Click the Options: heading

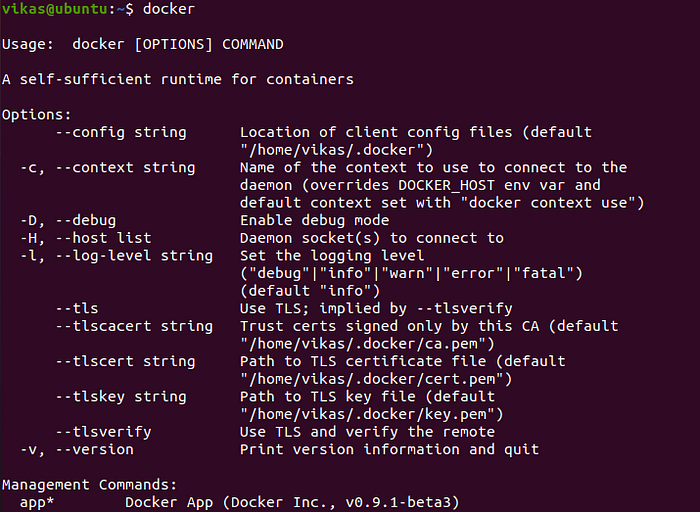(37, 115)
